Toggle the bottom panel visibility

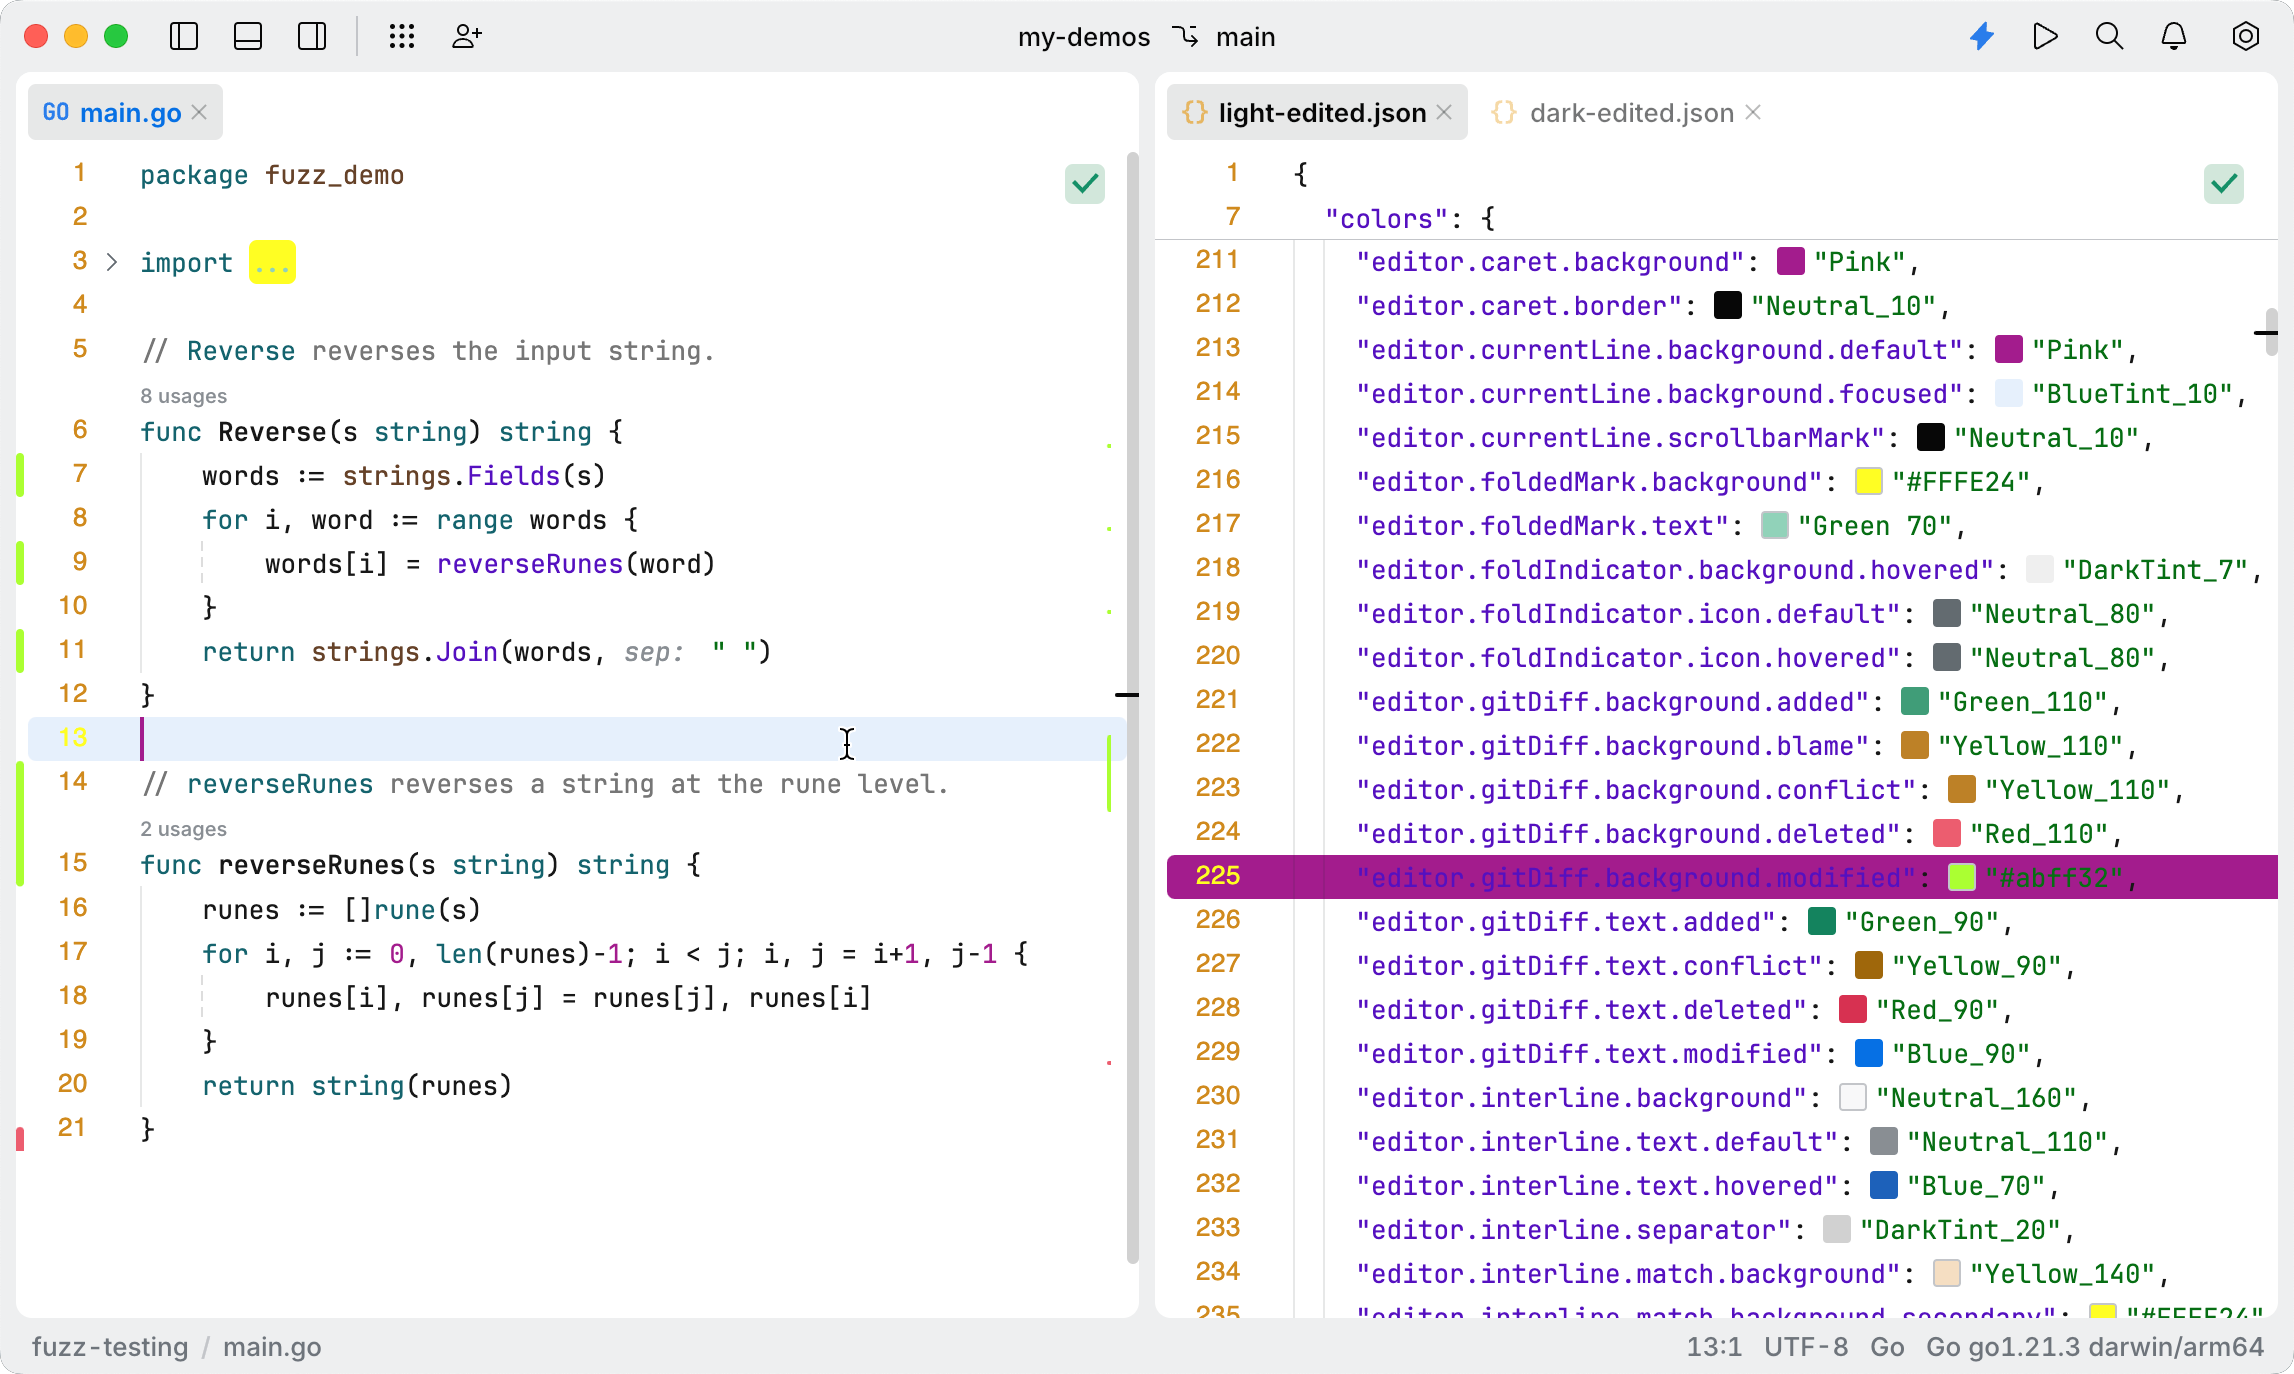click(248, 37)
